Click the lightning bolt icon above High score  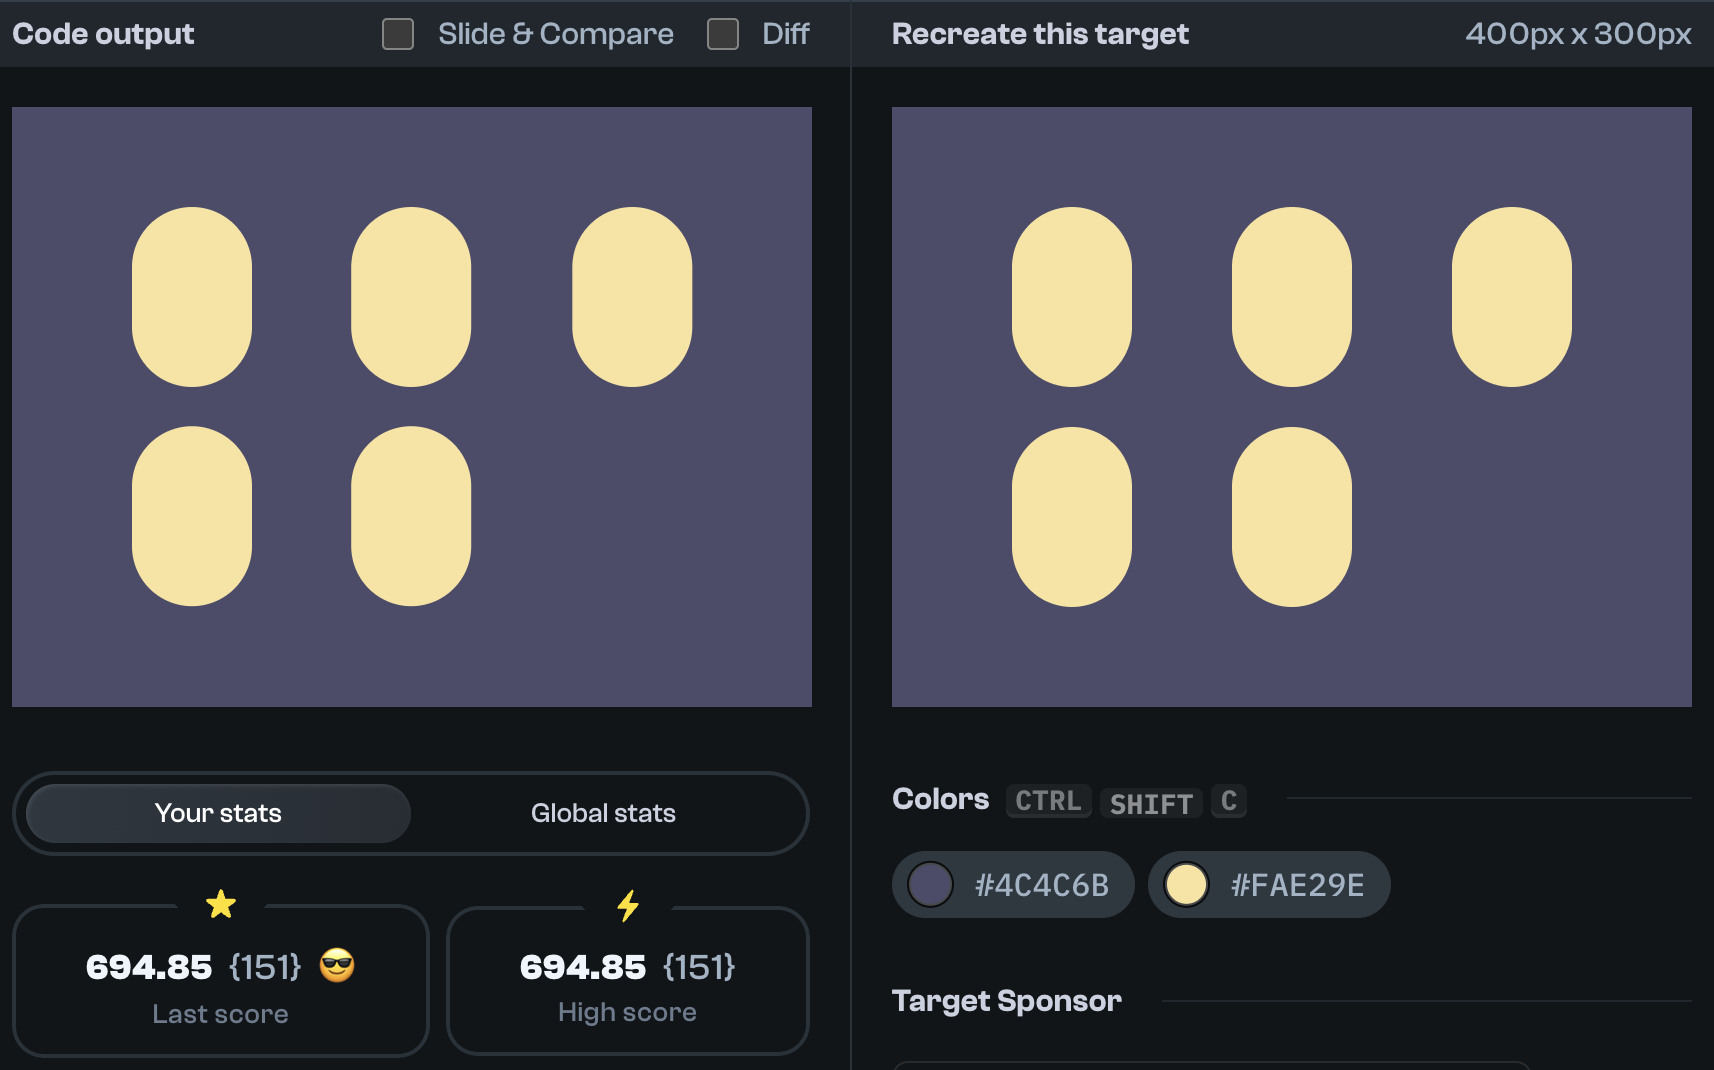click(628, 905)
